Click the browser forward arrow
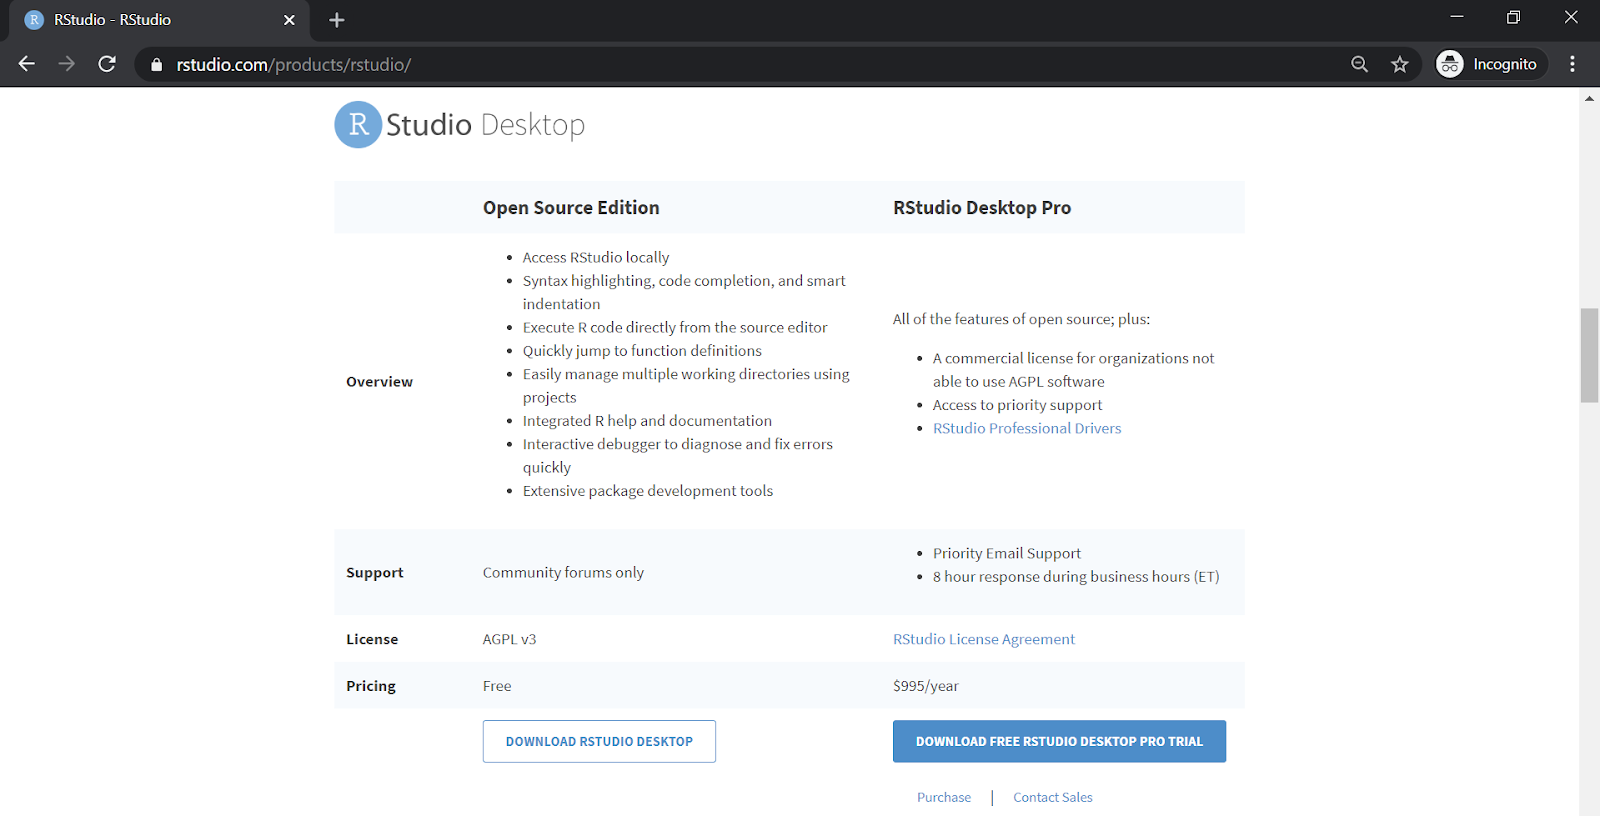The width and height of the screenshot is (1600, 816). pos(67,64)
